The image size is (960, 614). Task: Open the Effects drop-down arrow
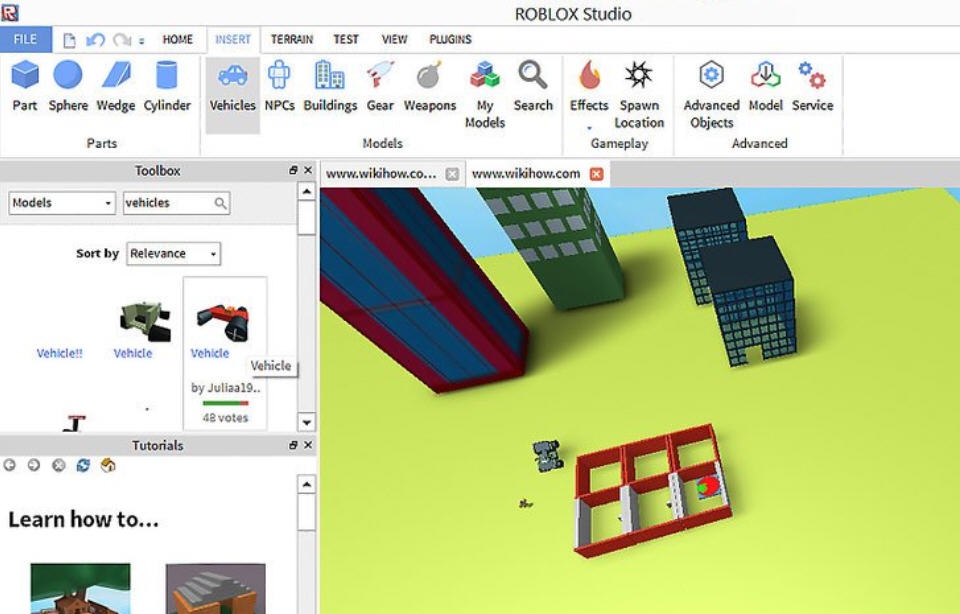[588, 125]
